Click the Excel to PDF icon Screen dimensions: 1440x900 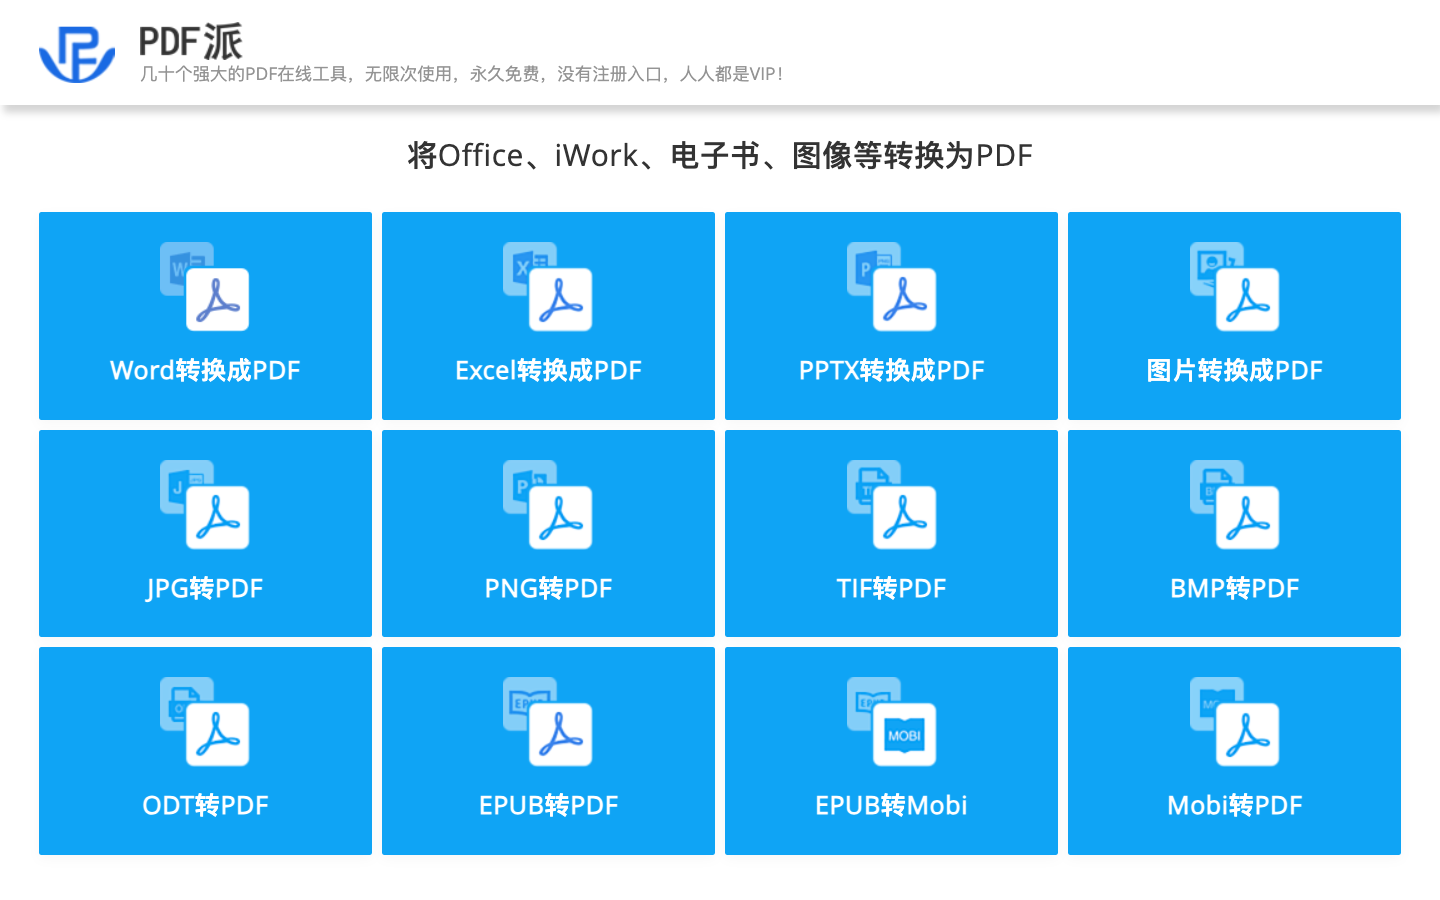coord(548,287)
